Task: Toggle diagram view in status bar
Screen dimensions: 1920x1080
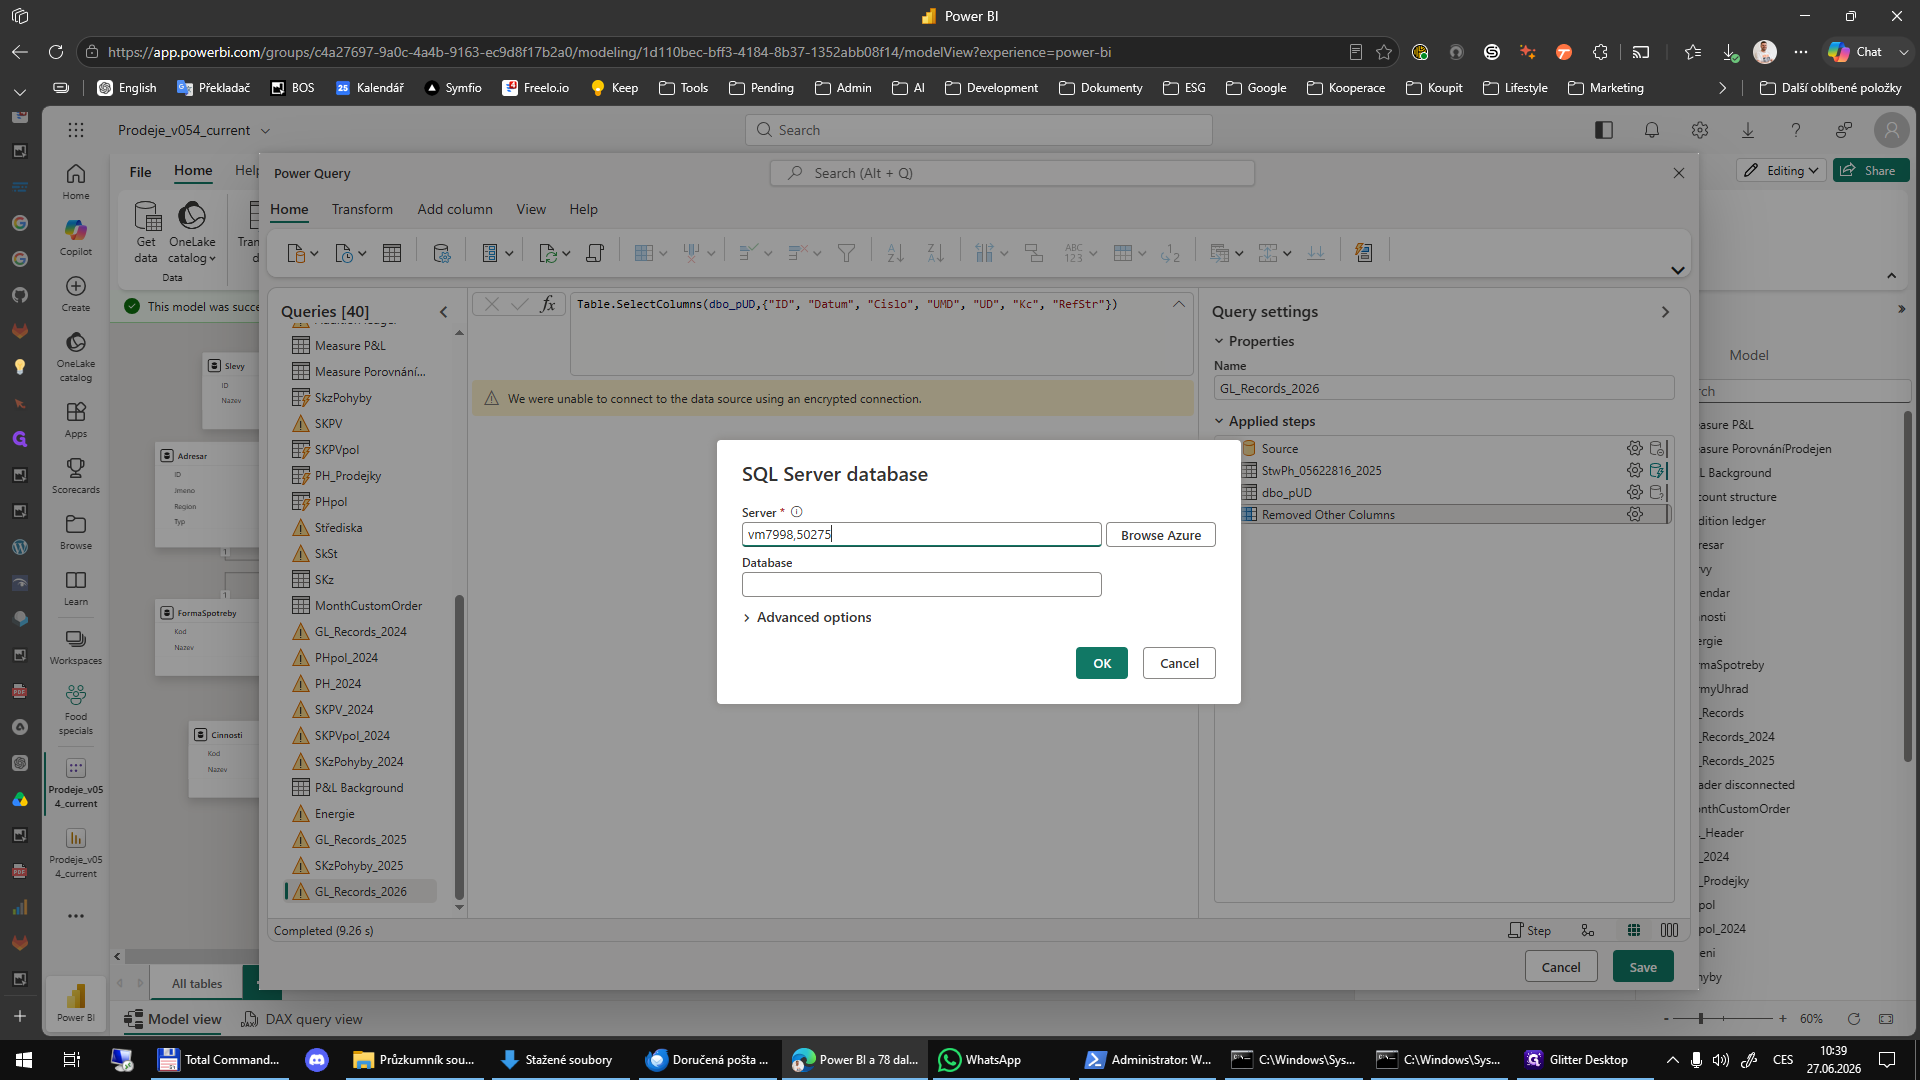Action: point(1588,930)
